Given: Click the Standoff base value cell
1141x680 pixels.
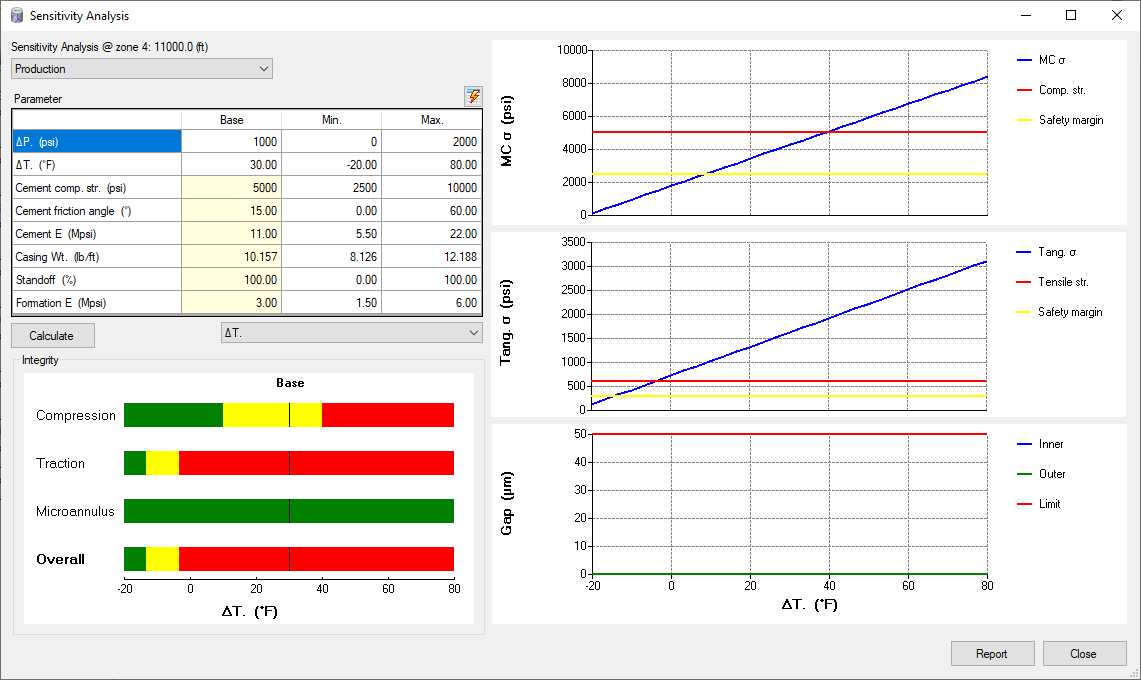Looking at the screenshot, I should tap(231, 280).
